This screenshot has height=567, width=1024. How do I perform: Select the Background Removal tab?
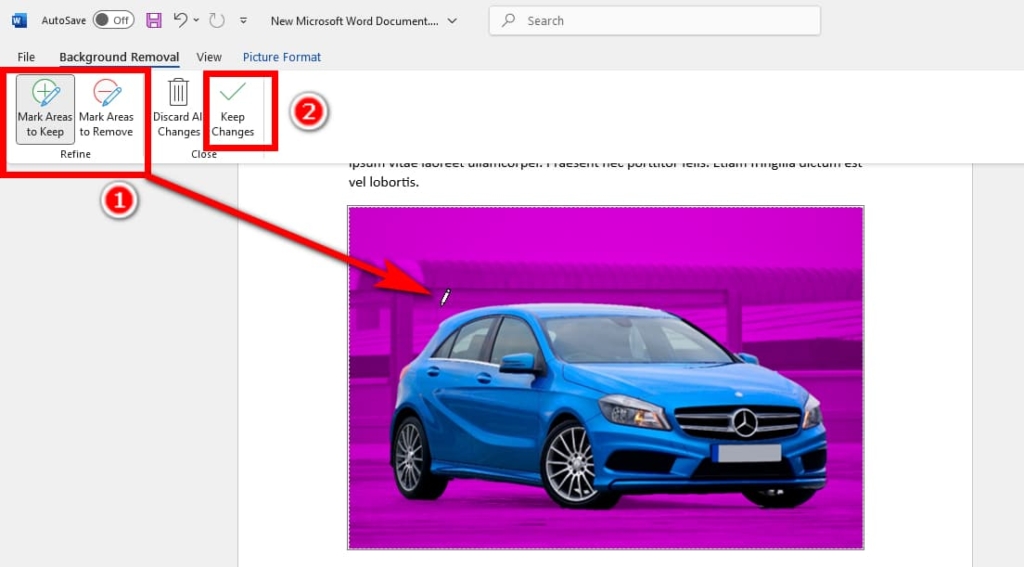[x=119, y=57]
